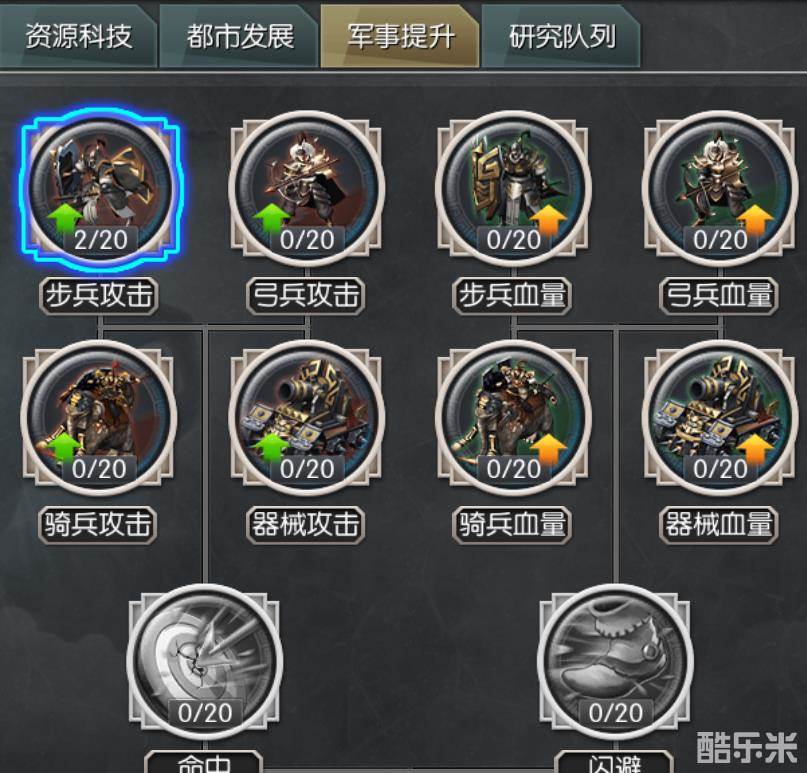Click the 骑兵攻击 name label
This screenshot has width=807, height=773.
pyautogui.click(x=98, y=525)
